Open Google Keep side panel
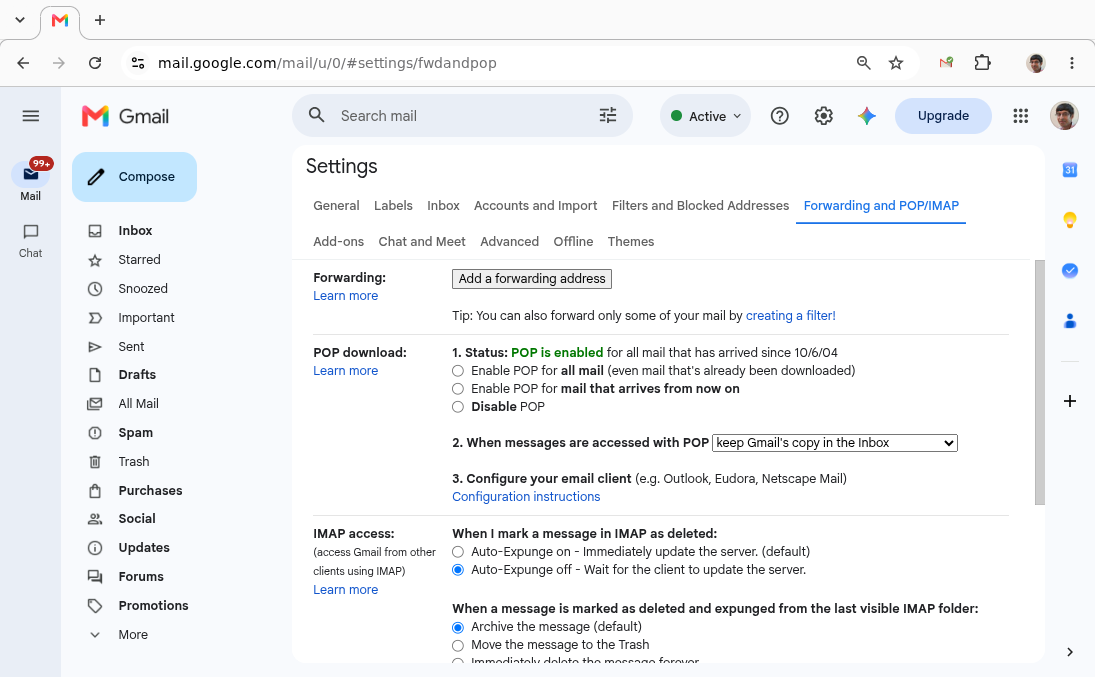 click(1069, 220)
